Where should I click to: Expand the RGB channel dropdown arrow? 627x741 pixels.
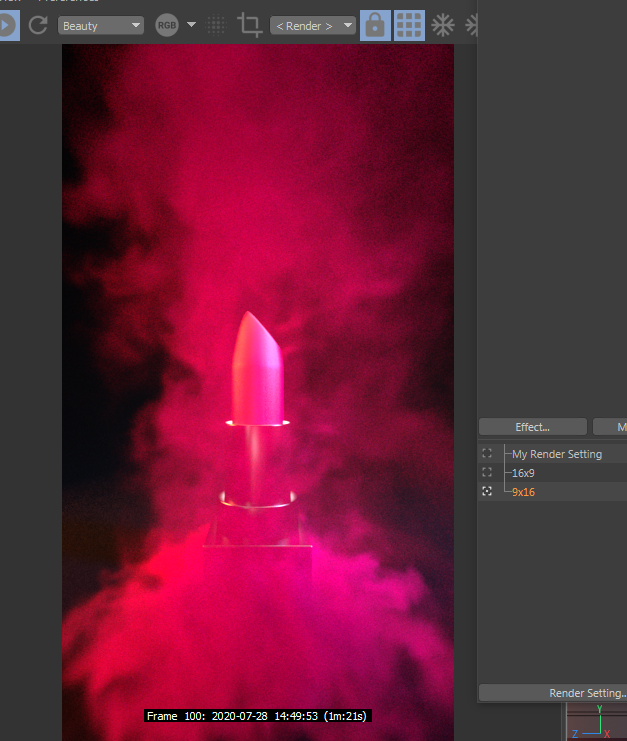[191, 25]
